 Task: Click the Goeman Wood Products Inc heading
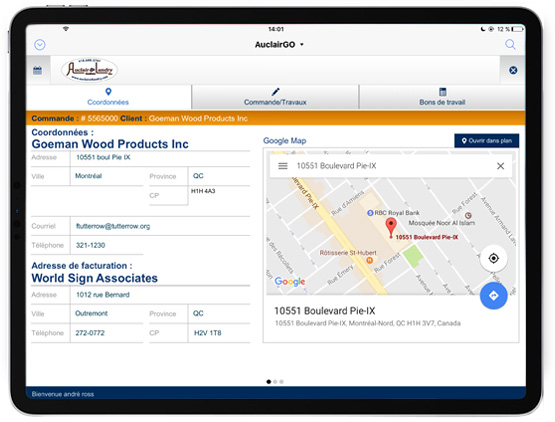(110, 144)
